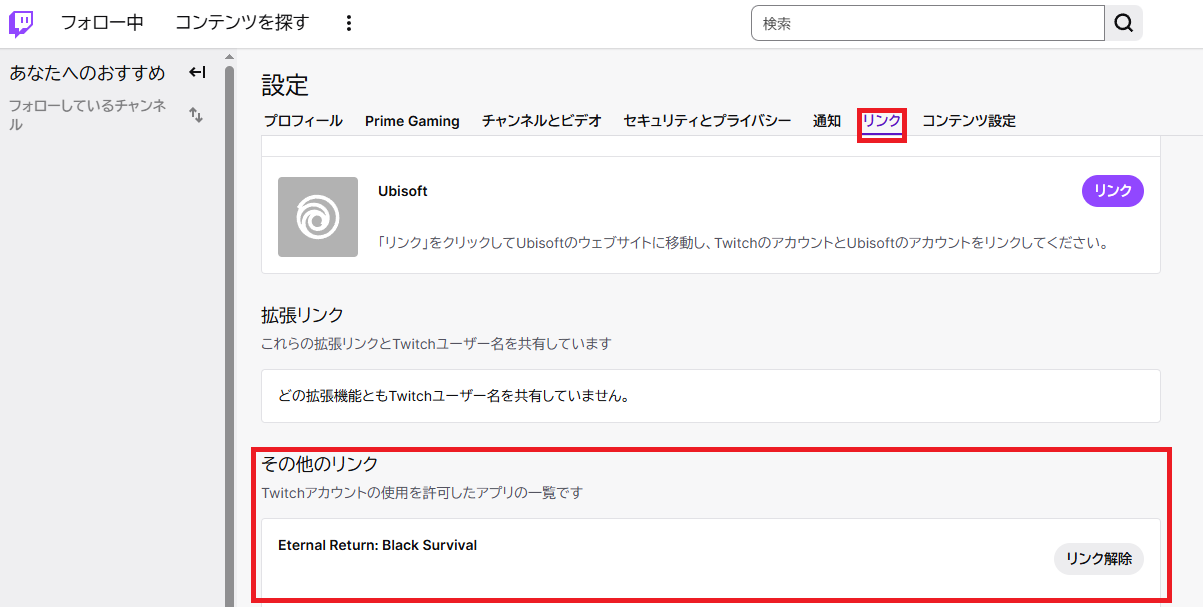The height and width of the screenshot is (607, 1203).
Task: Open the three-dot more options menu
Action: pos(348,23)
